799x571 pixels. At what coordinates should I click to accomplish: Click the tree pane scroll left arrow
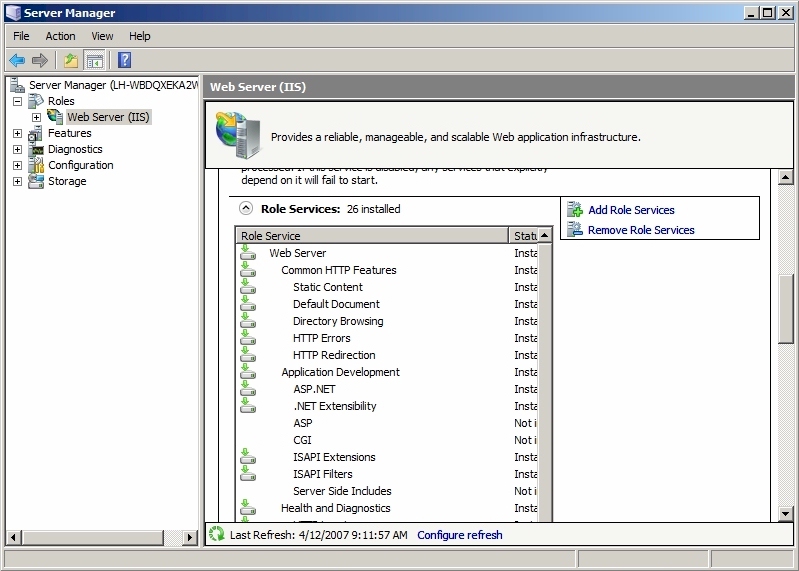coord(13,537)
